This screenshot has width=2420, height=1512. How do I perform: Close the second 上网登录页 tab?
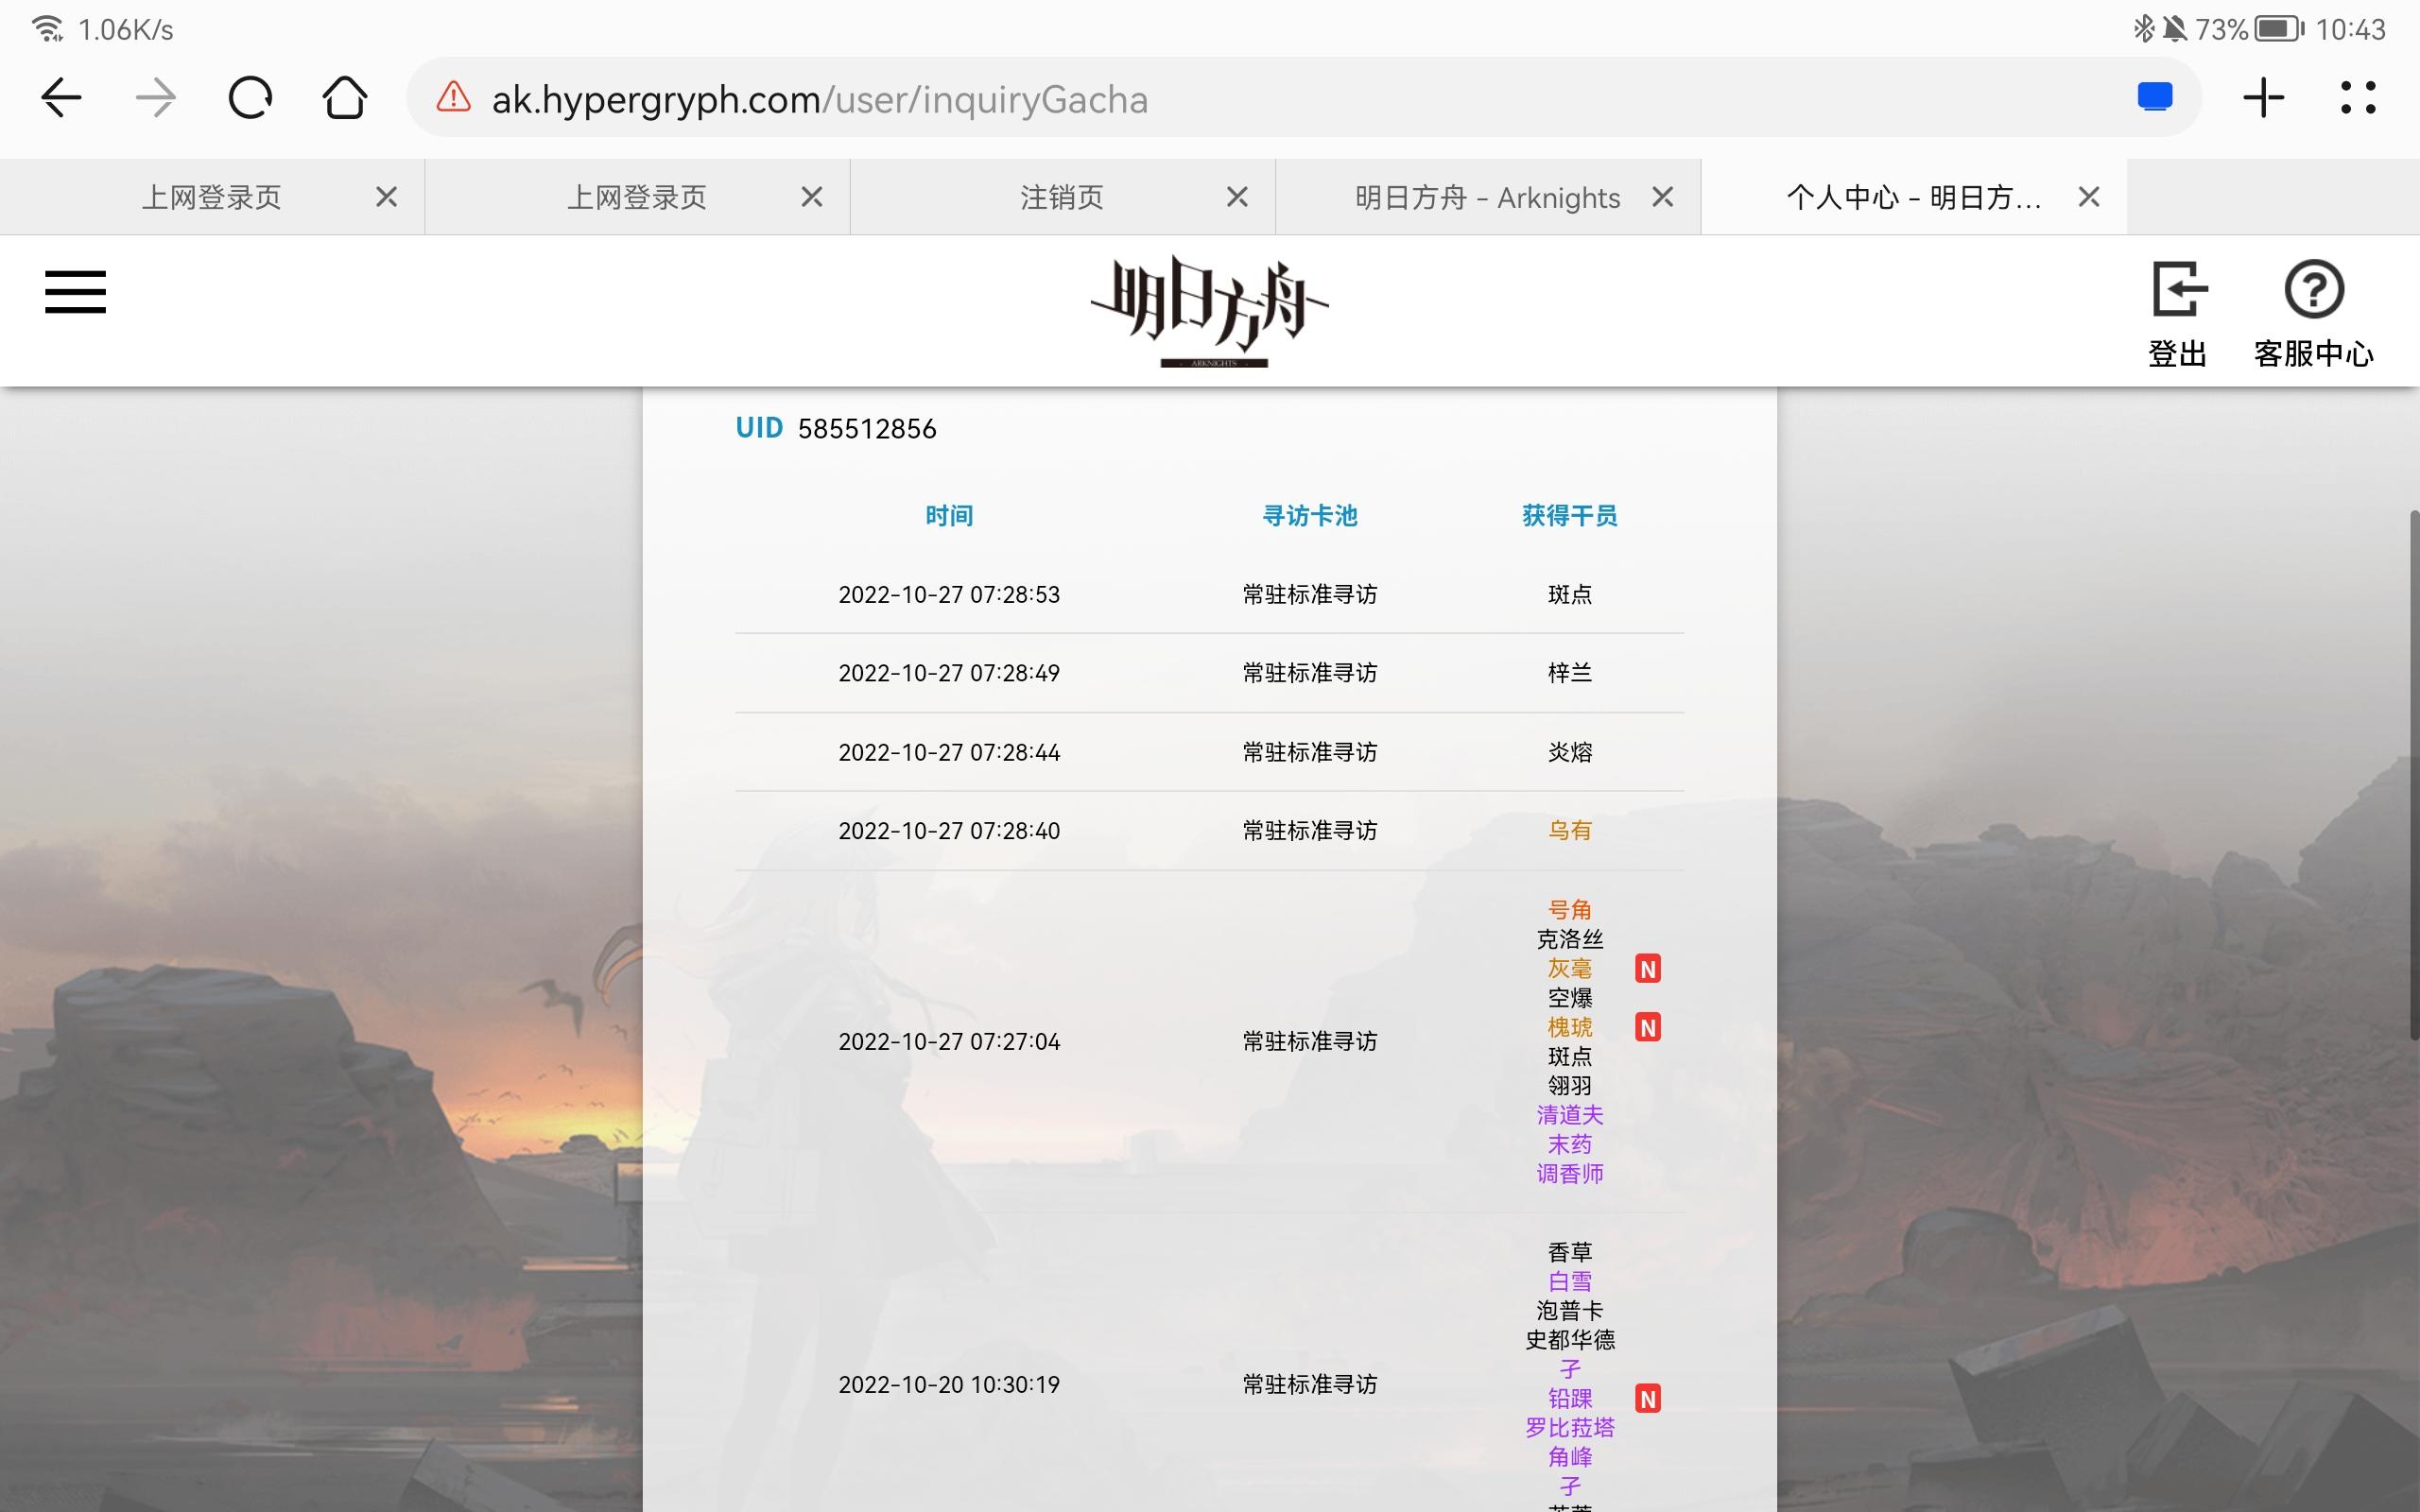pyautogui.click(x=812, y=197)
